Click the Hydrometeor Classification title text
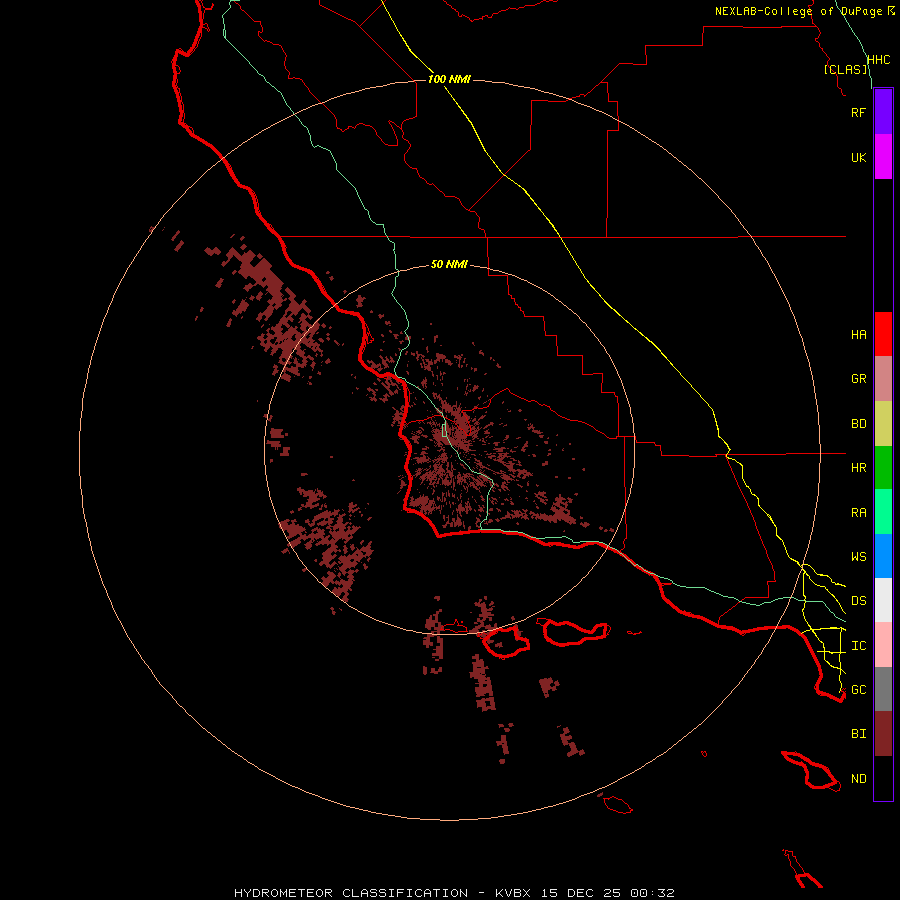Screen dimensions: 900x900 click(351, 893)
